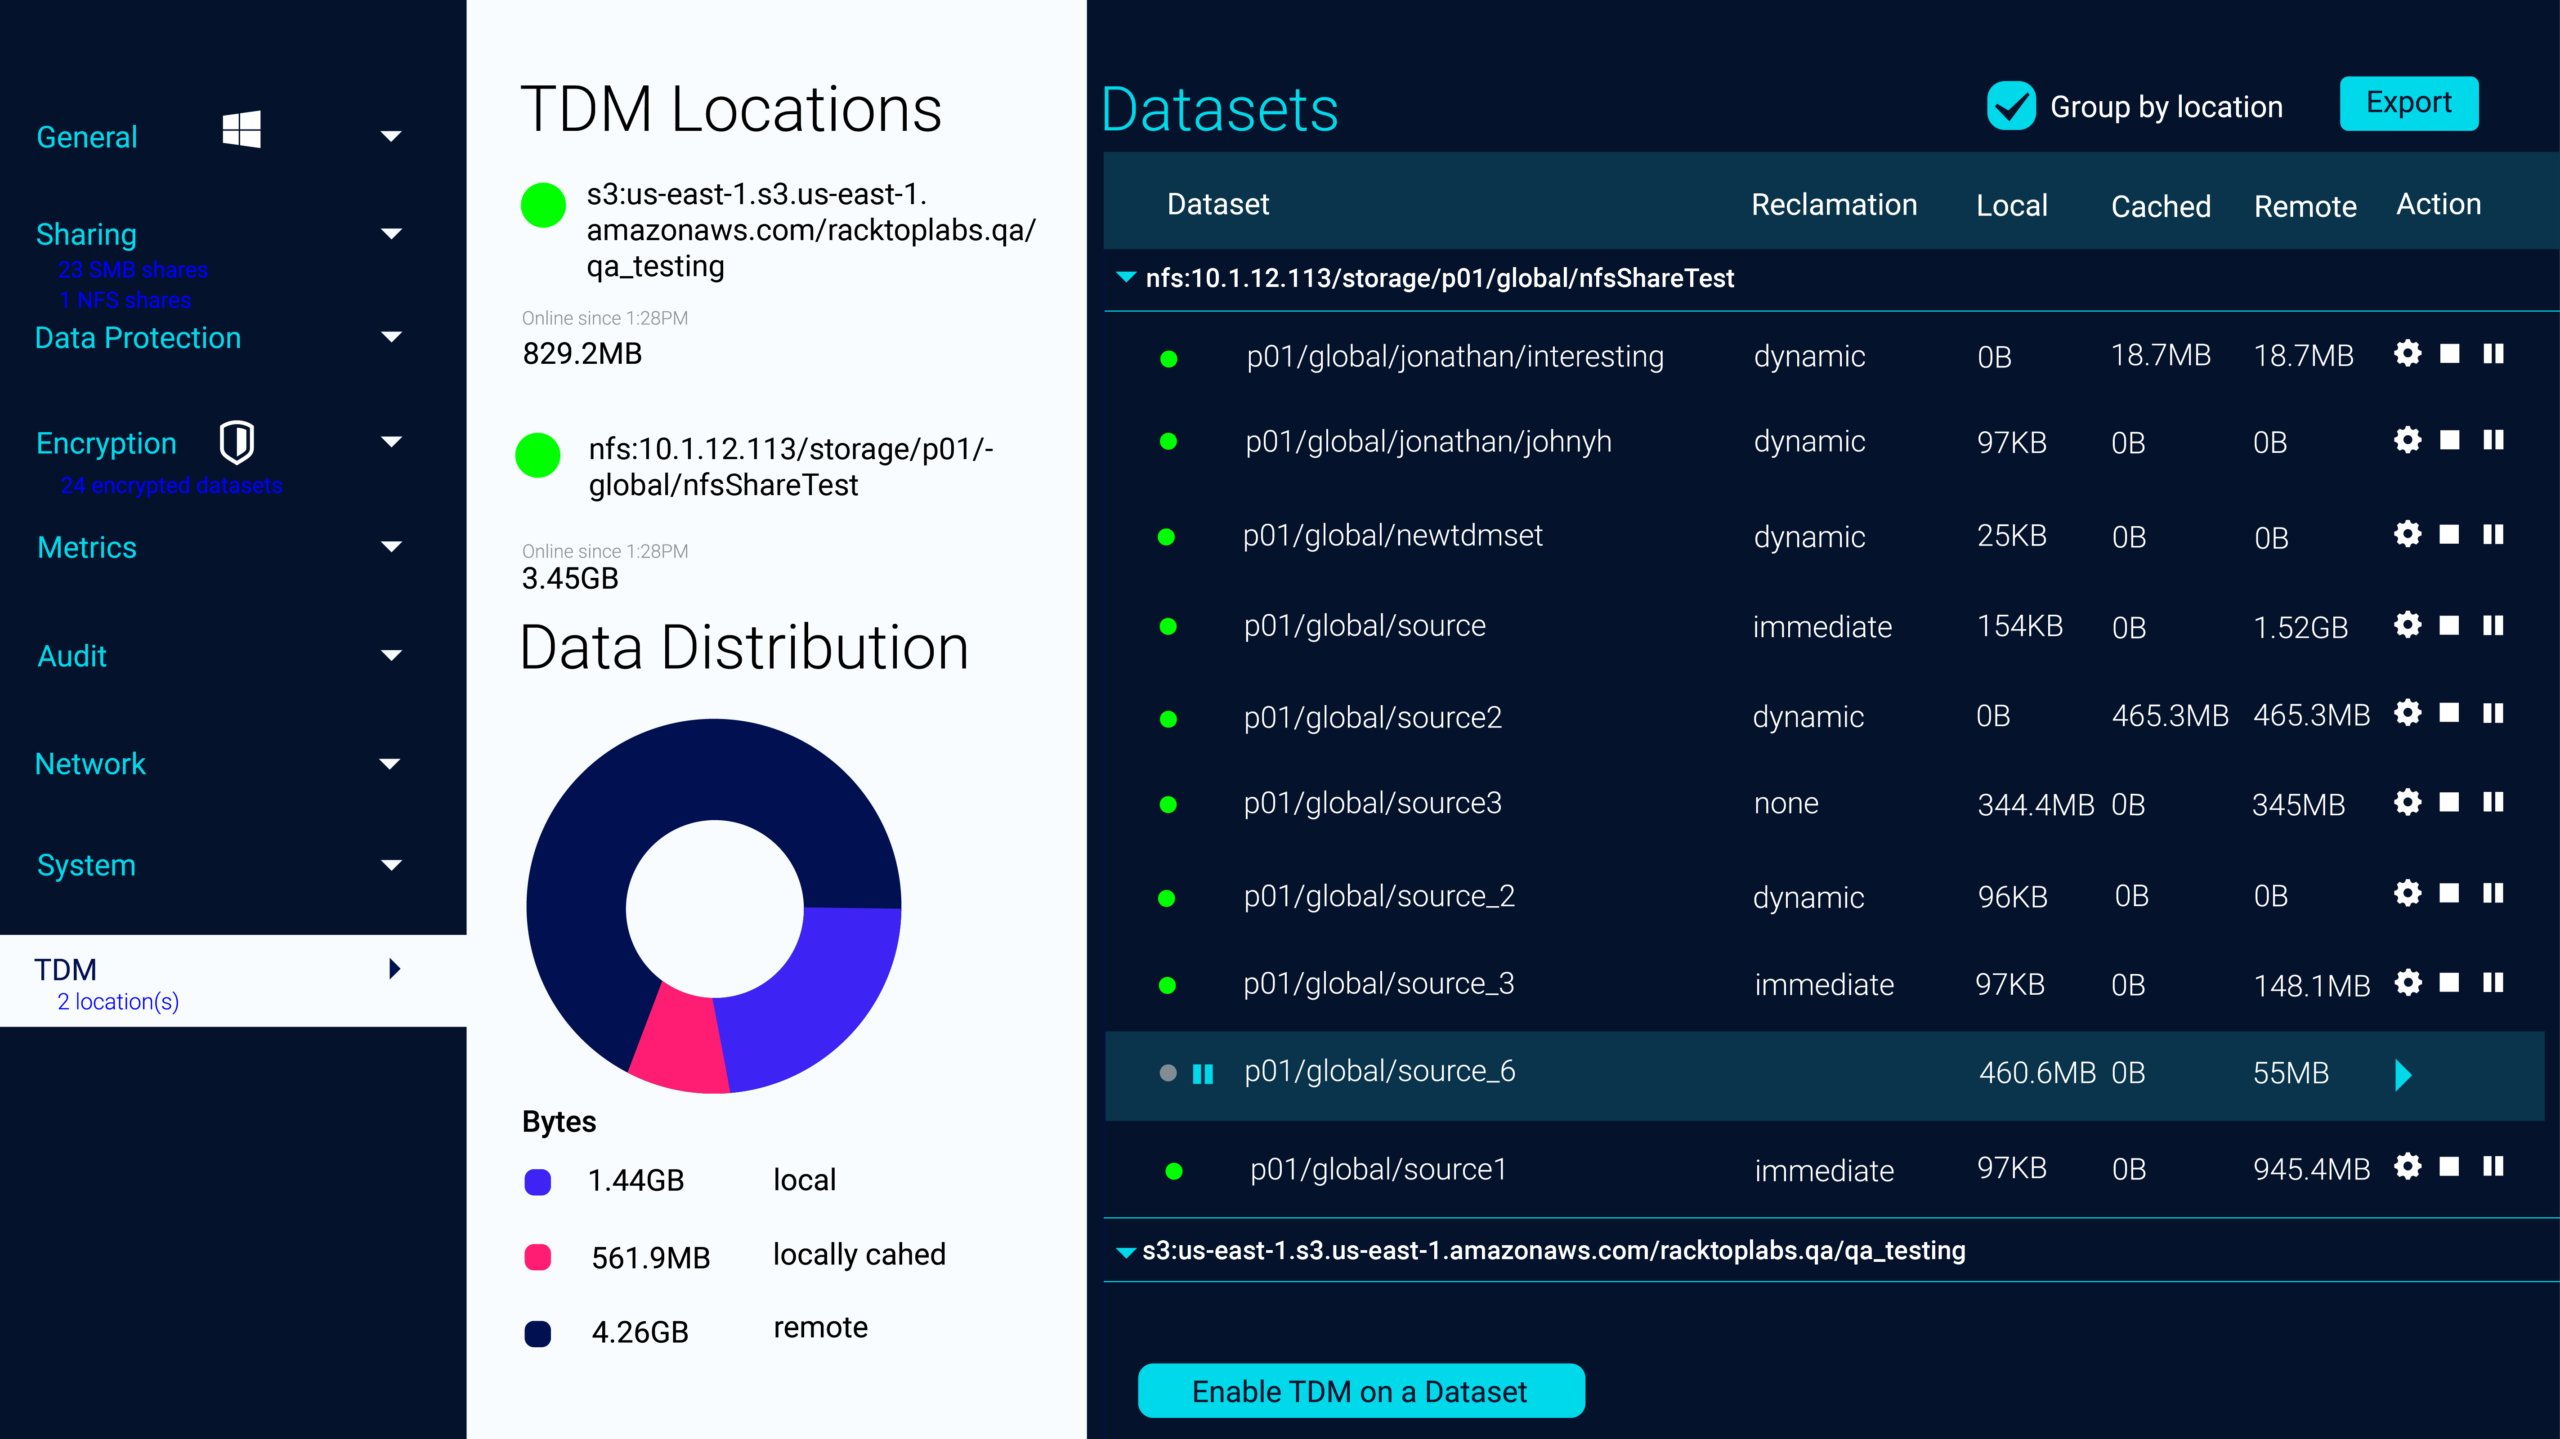The width and height of the screenshot is (2560, 1439).
Task: Expand the Sharing menu arrow
Action: click(x=391, y=234)
